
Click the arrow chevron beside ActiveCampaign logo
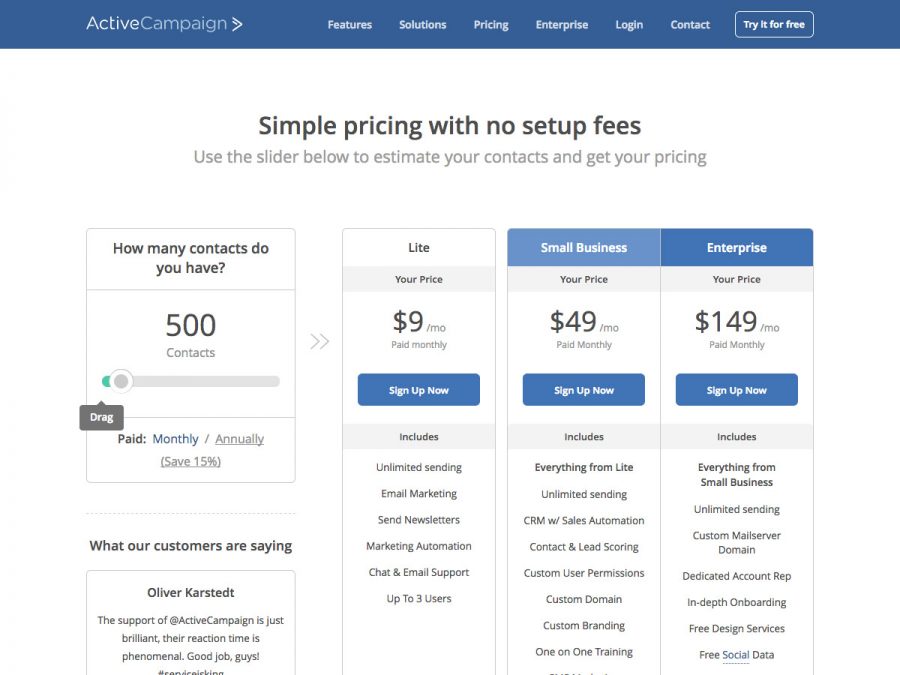click(239, 24)
